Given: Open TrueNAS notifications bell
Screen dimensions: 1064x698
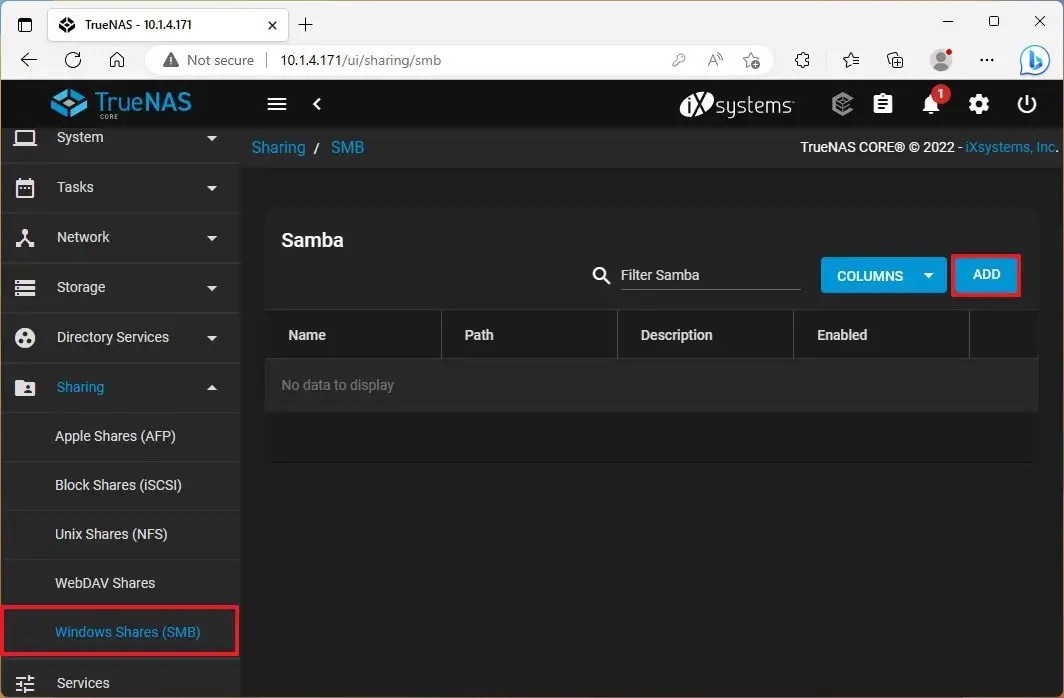Looking at the screenshot, I should point(931,104).
